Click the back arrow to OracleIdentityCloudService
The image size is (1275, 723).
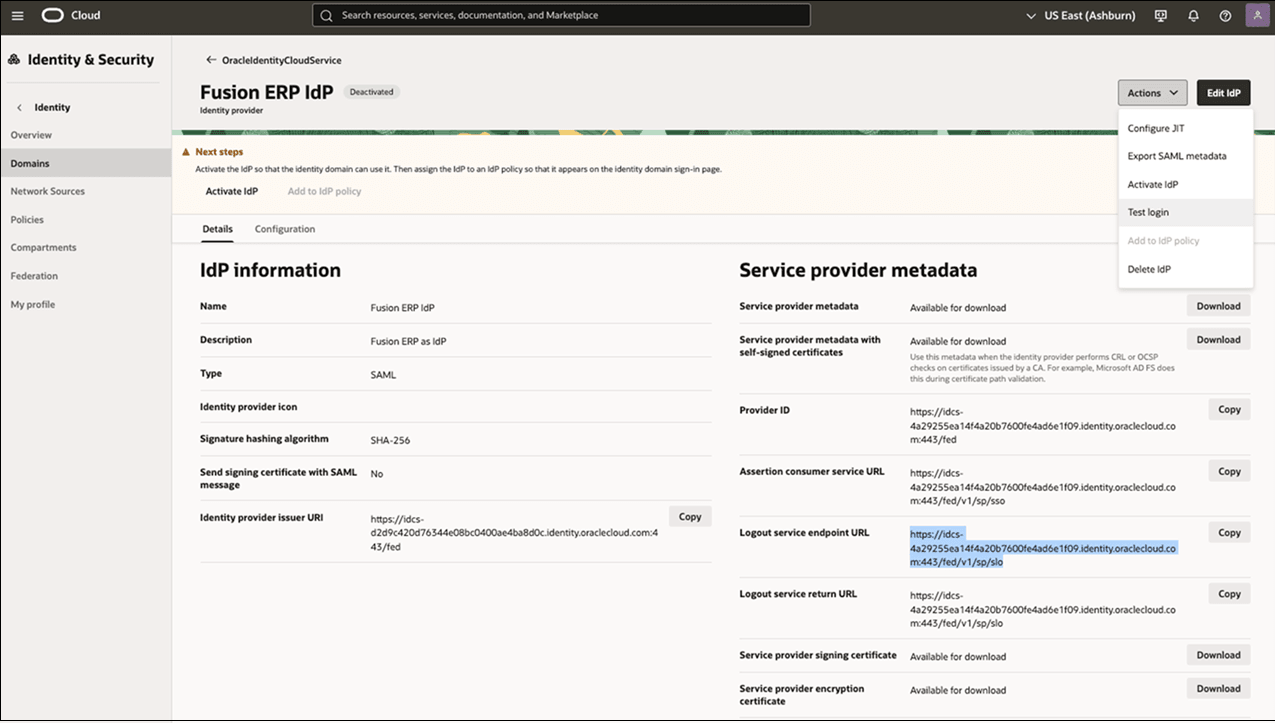point(209,60)
